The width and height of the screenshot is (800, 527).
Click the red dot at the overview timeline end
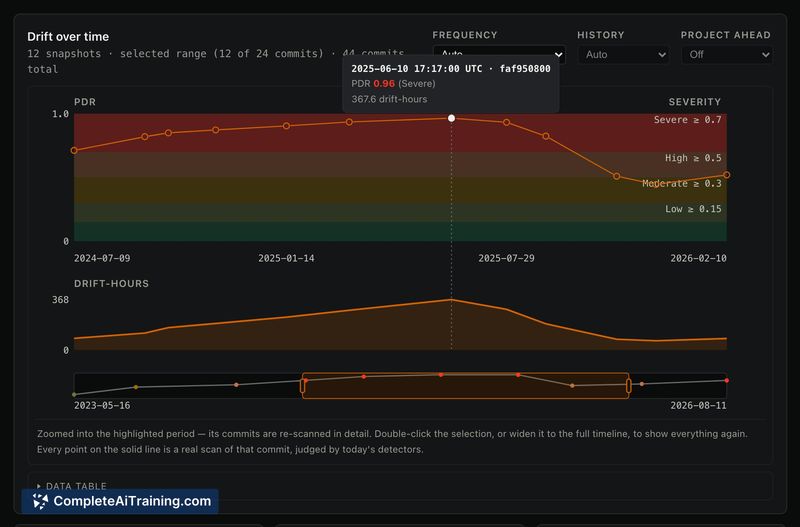pyautogui.click(x=727, y=381)
